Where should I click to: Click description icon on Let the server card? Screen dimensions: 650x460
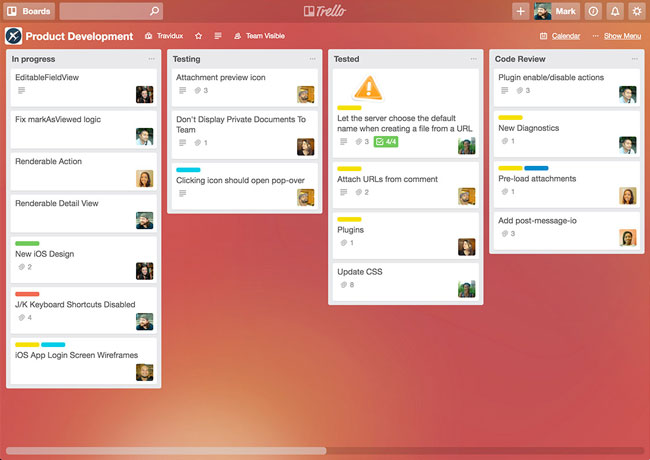tap(344, 142)
